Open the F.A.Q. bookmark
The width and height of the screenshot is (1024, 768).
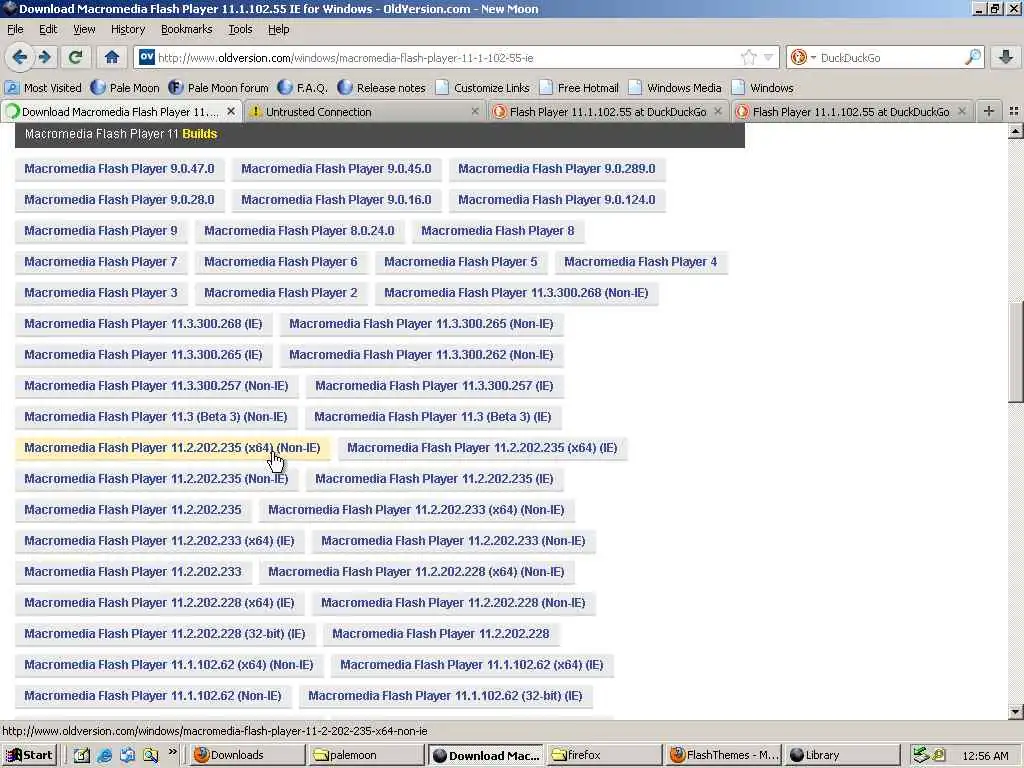pyautogui.click(x=302, y=88)
